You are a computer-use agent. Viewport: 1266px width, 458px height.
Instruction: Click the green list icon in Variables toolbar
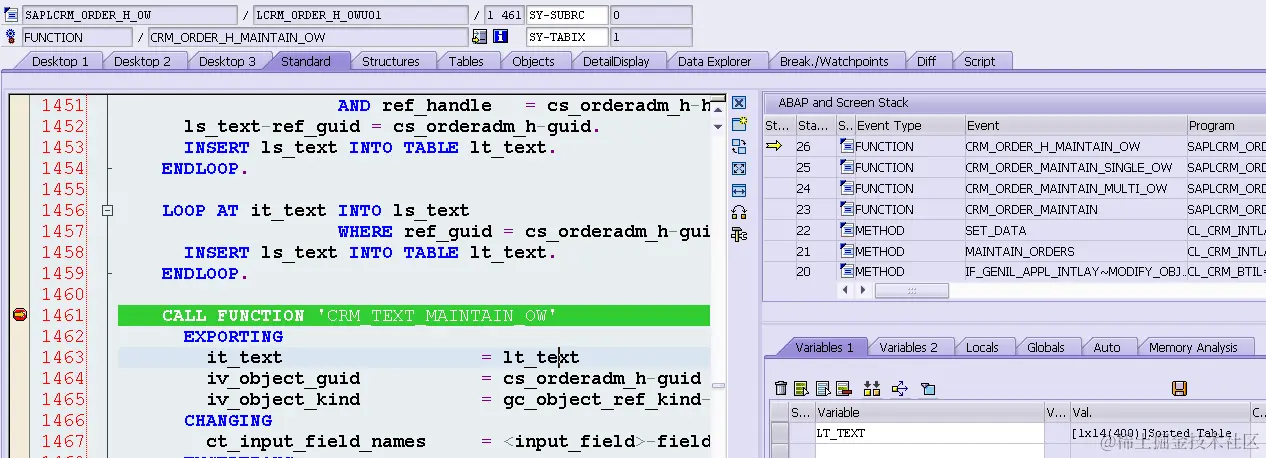(801, 388)
